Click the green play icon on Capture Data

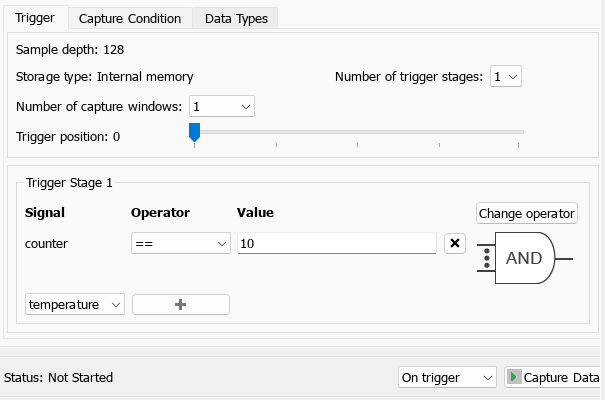point(514,377)
